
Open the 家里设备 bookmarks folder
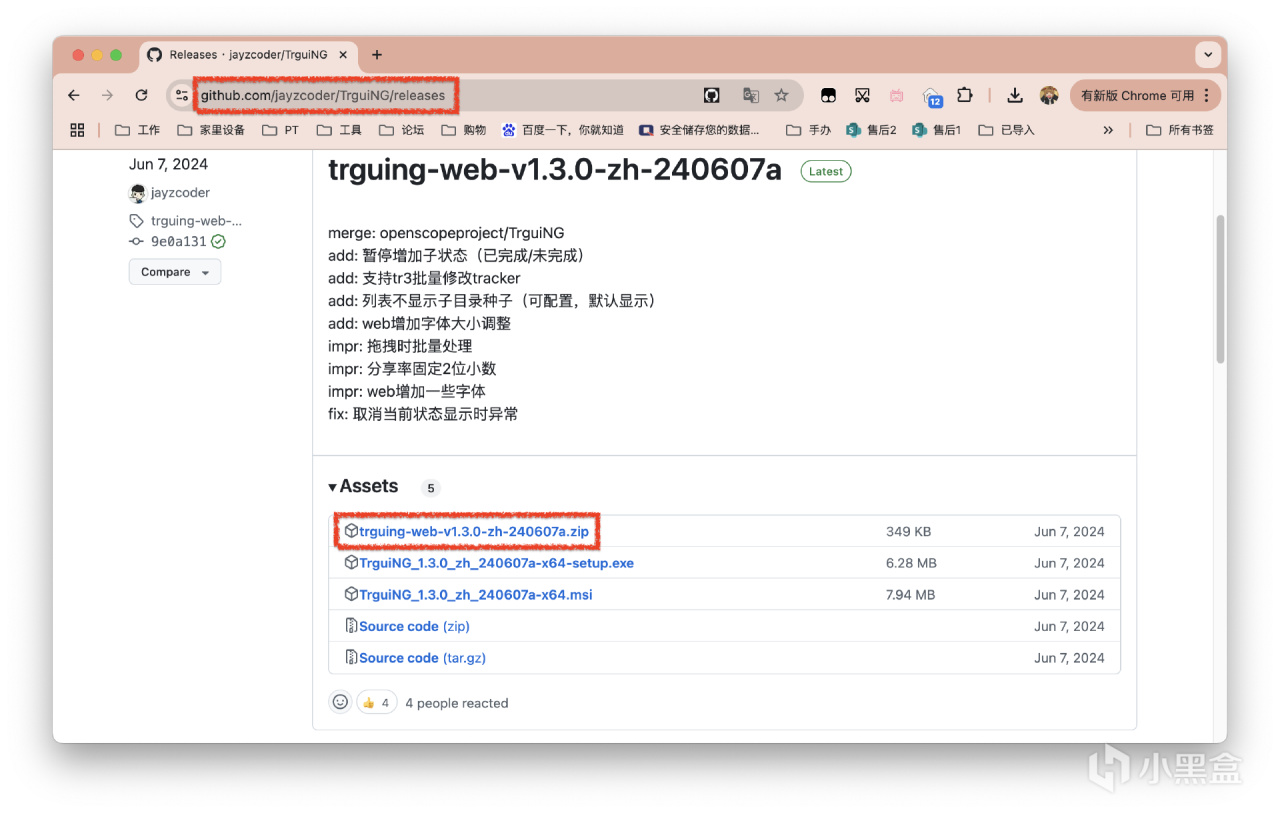[x=211, y=130]
